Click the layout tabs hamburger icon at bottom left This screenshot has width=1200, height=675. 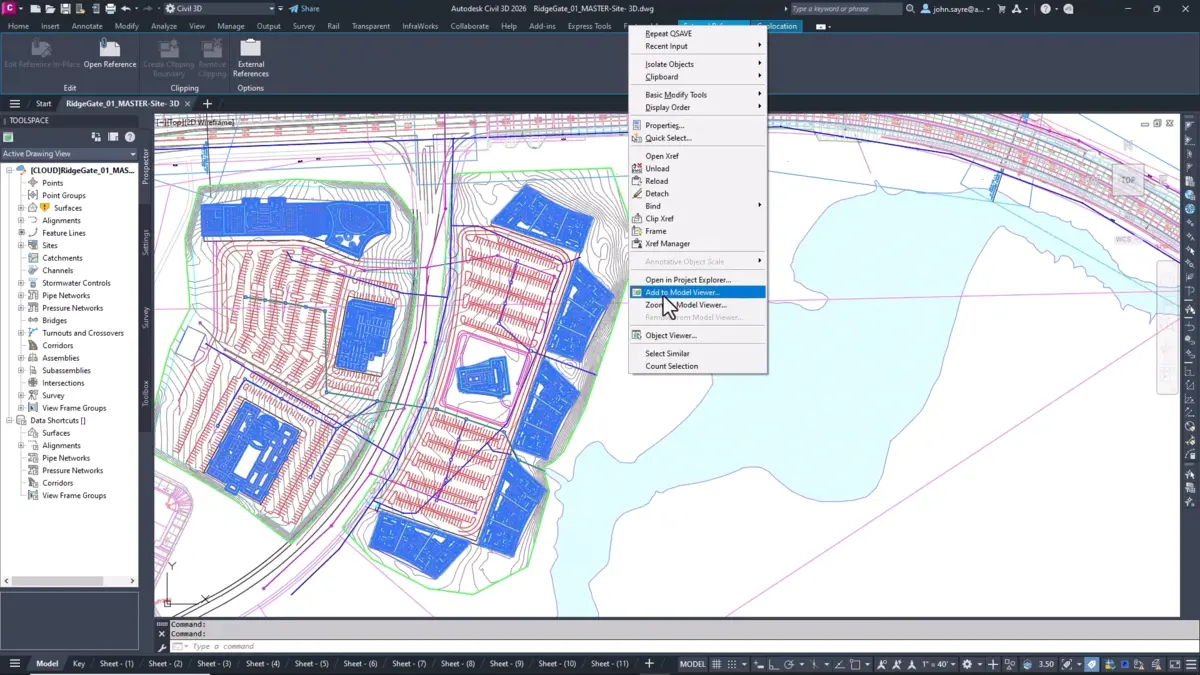pyautogui.click(x=14, y=663)
